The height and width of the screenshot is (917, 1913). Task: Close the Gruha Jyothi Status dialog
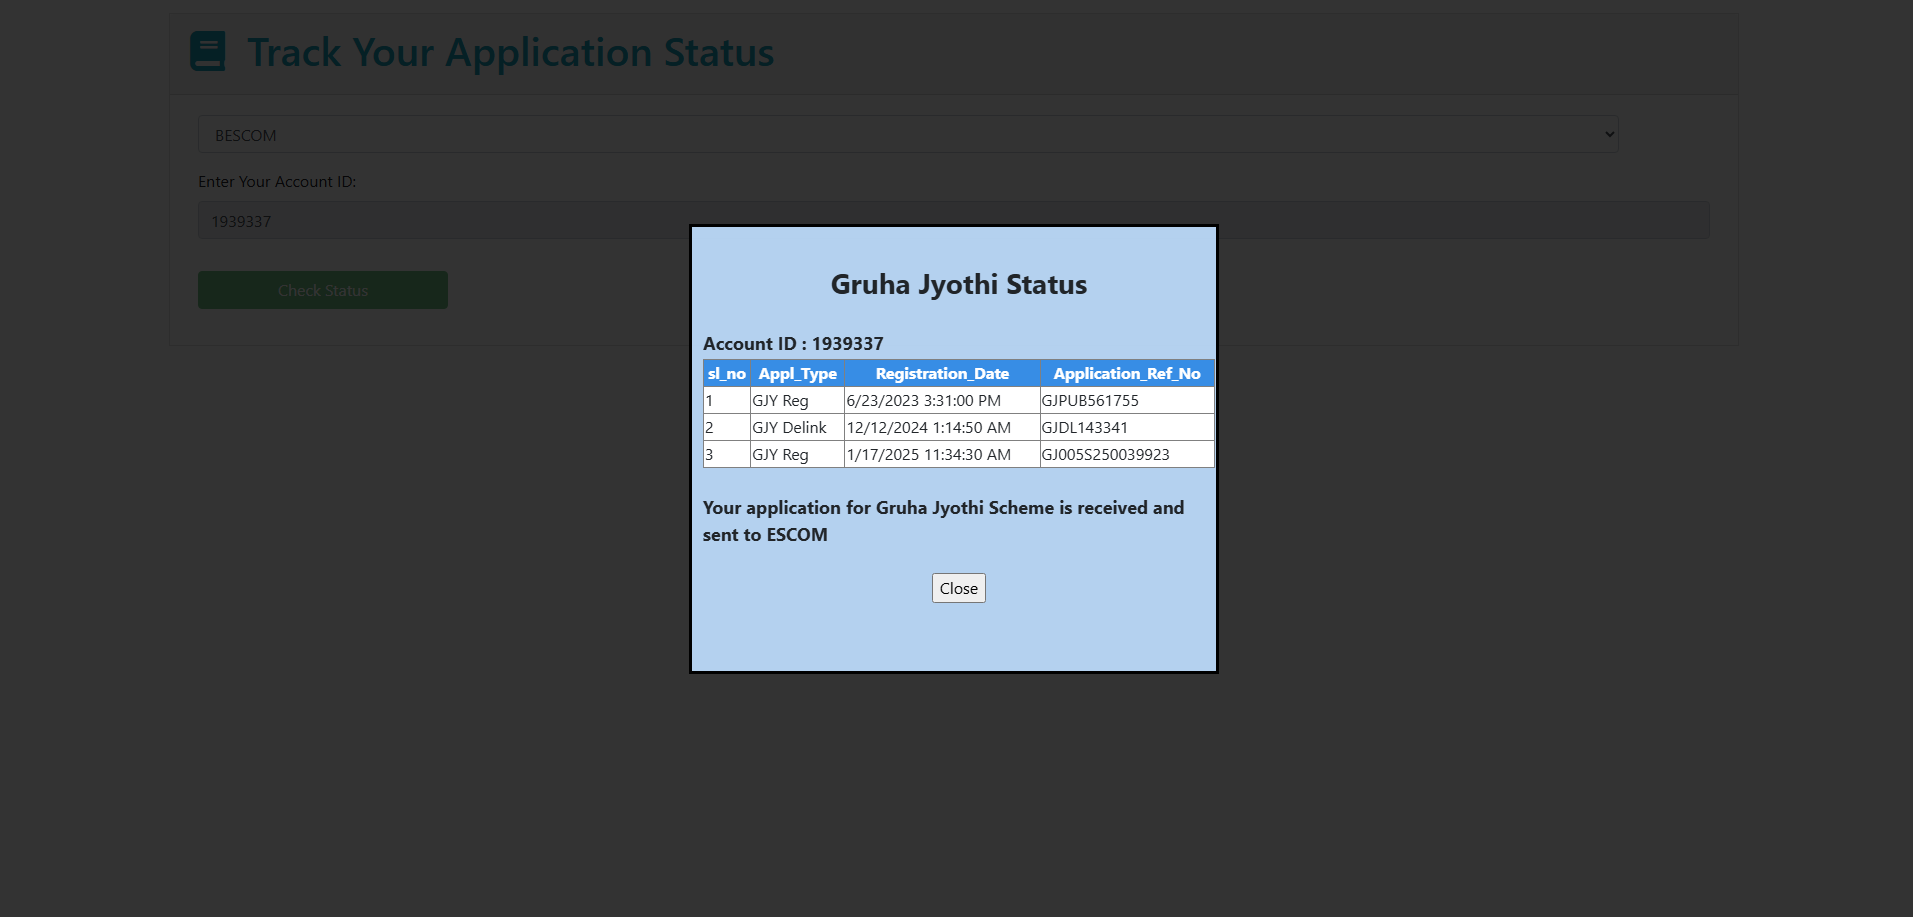point(958,588)
